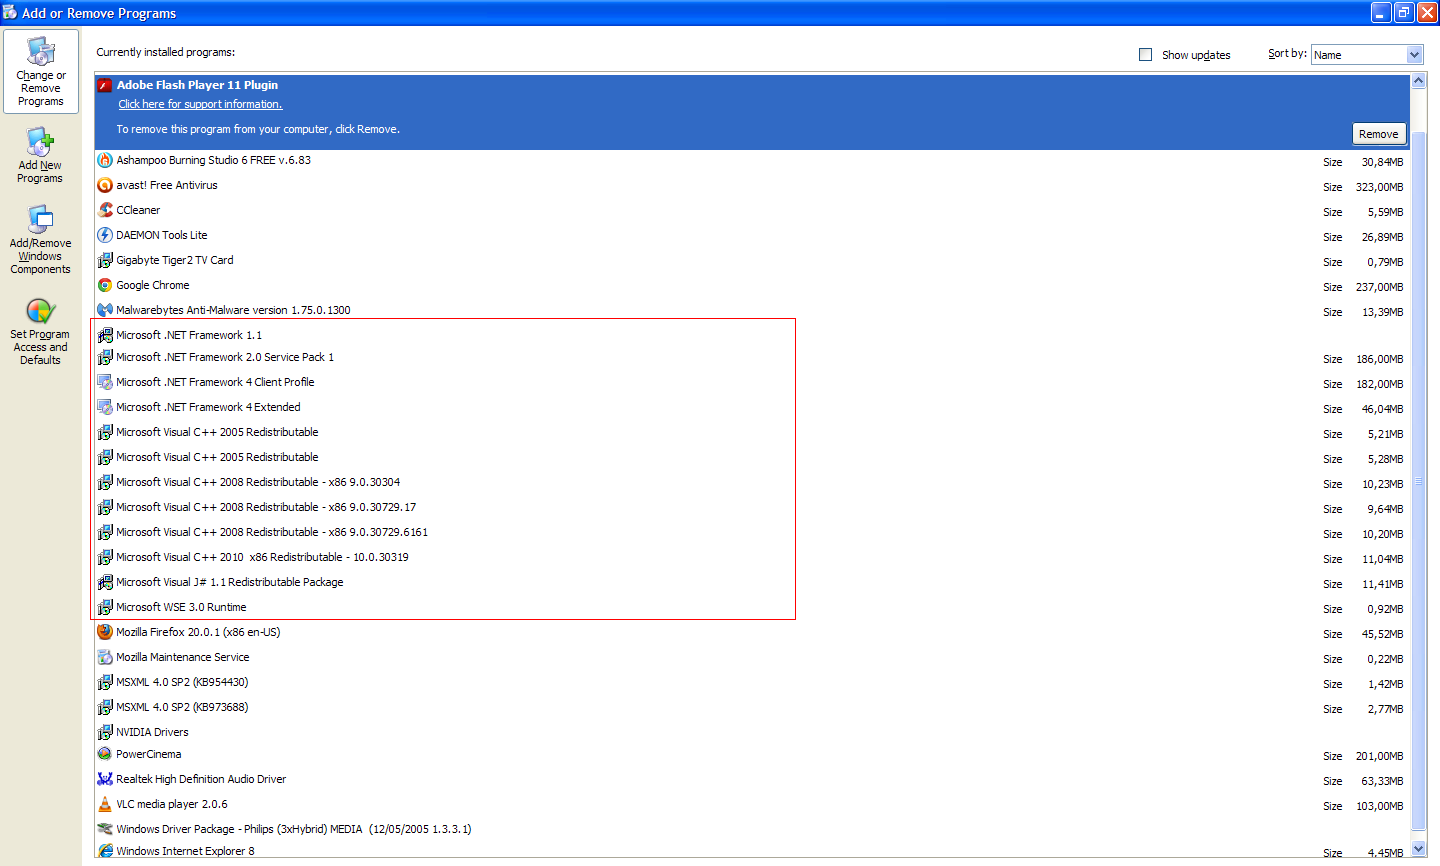Click the DAEMON Tools Lite lightning icon
The width and height of the screenshot is (1440, 866).
click(105, 235)
